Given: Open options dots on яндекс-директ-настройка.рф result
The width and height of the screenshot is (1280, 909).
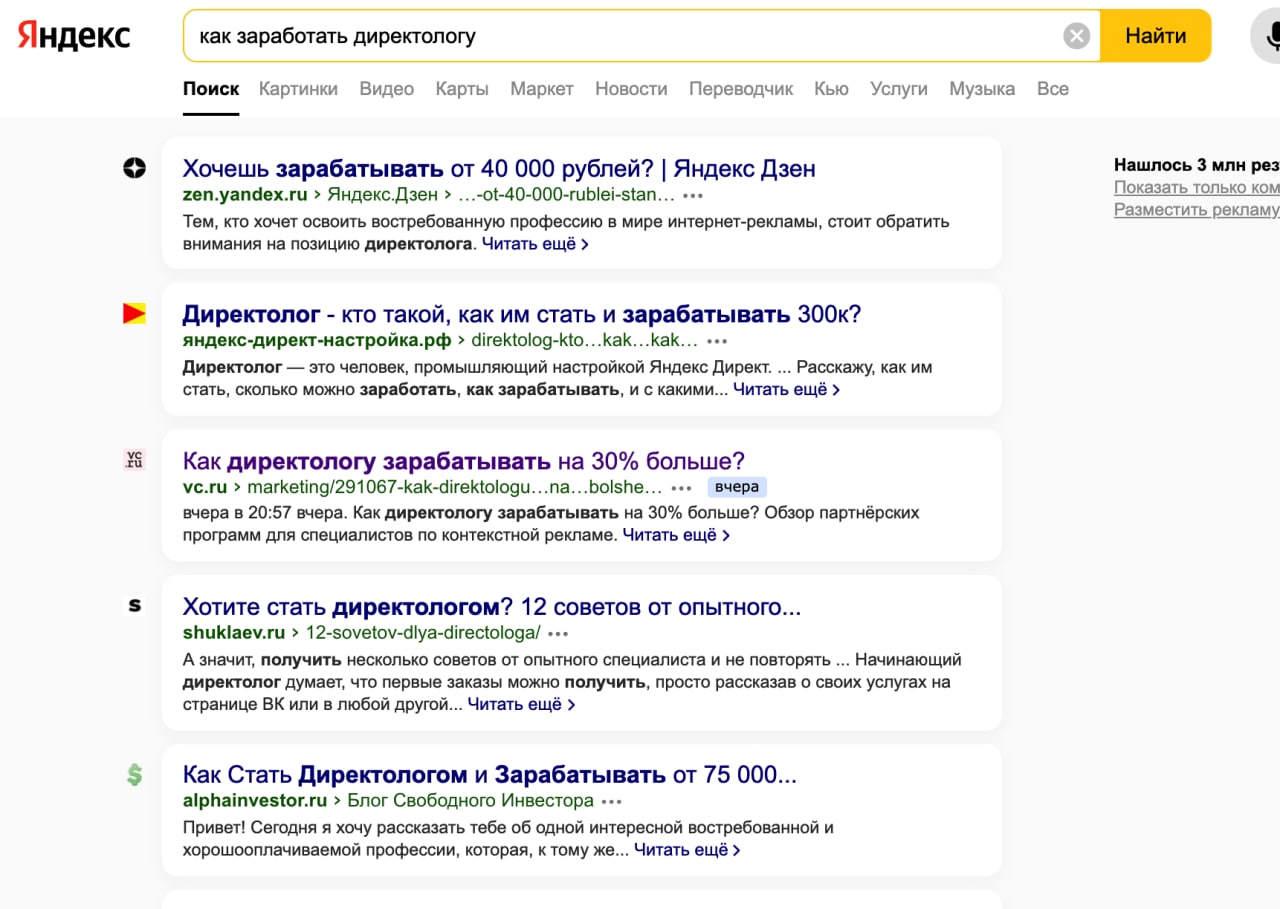Looking at the screenshot, I should pos(716,342).
